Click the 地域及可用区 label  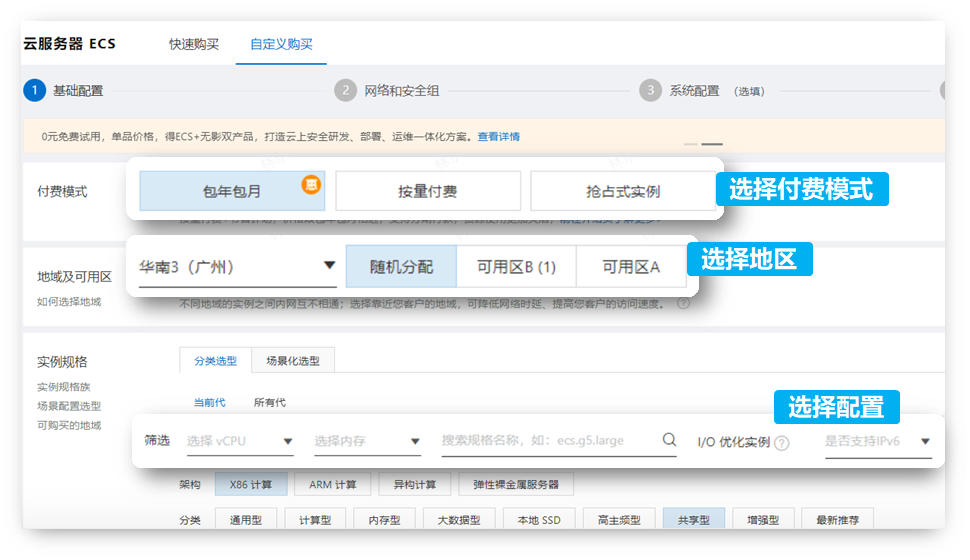tap(74, 277)
